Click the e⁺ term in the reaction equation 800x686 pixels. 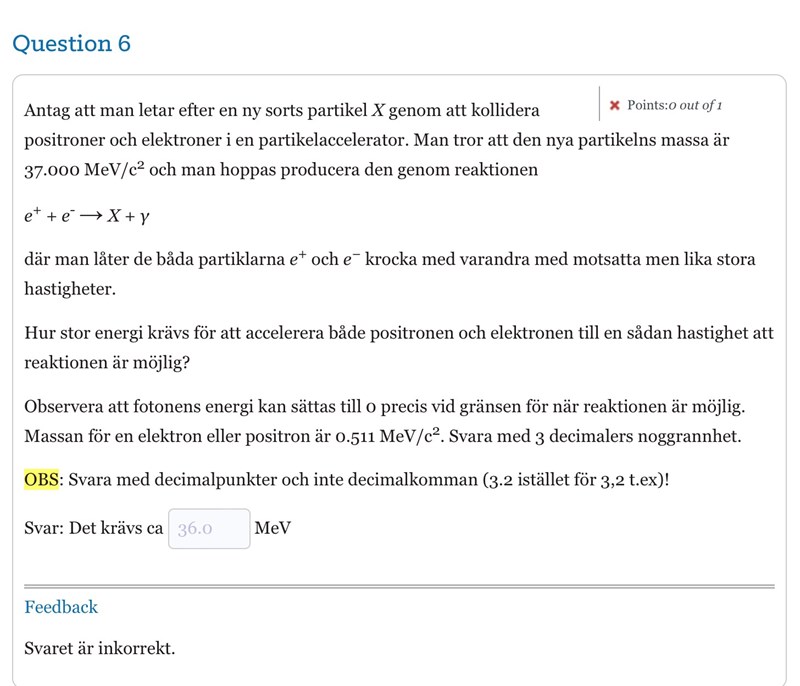coord(33,215)
